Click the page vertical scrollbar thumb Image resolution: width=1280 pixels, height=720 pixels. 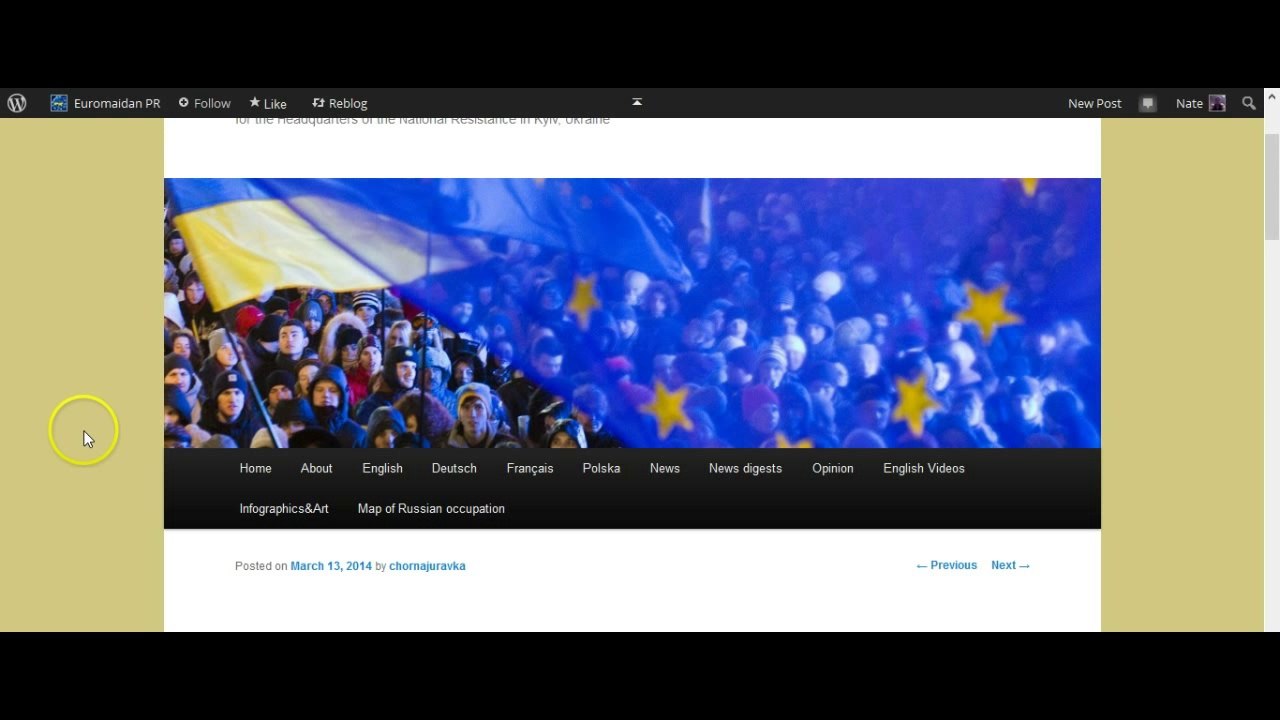coord(1272,187)
